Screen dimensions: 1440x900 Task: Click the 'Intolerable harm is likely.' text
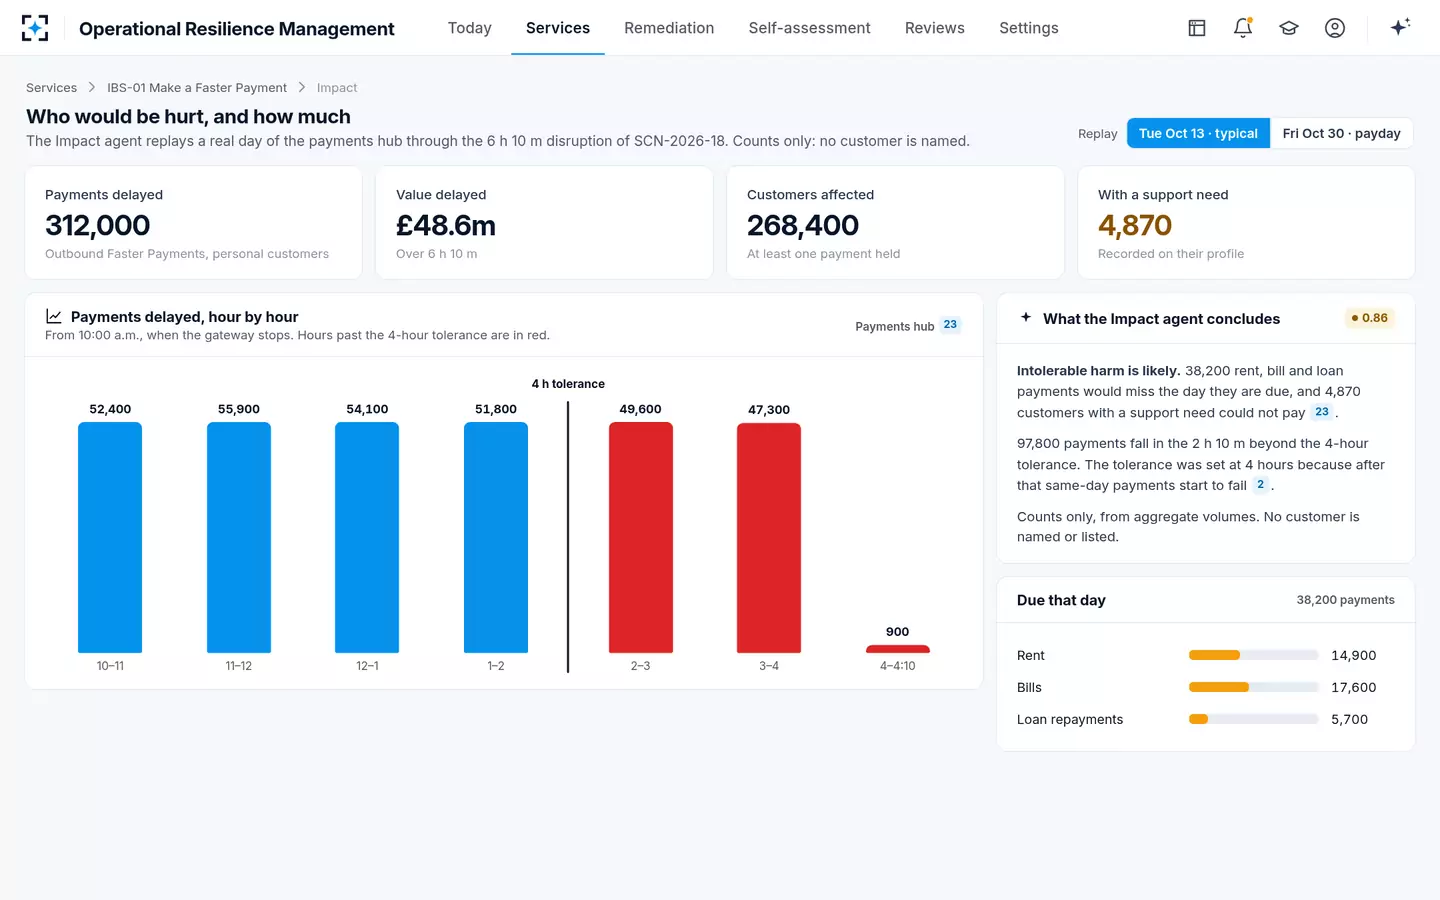point(1099,371)
